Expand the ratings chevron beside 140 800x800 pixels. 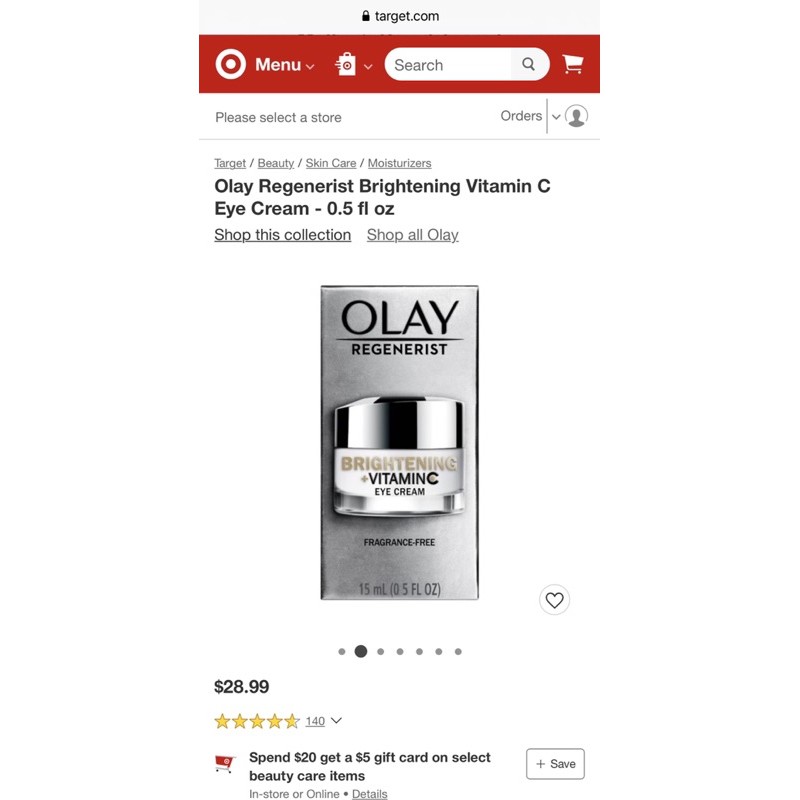(x=336, y=720)
